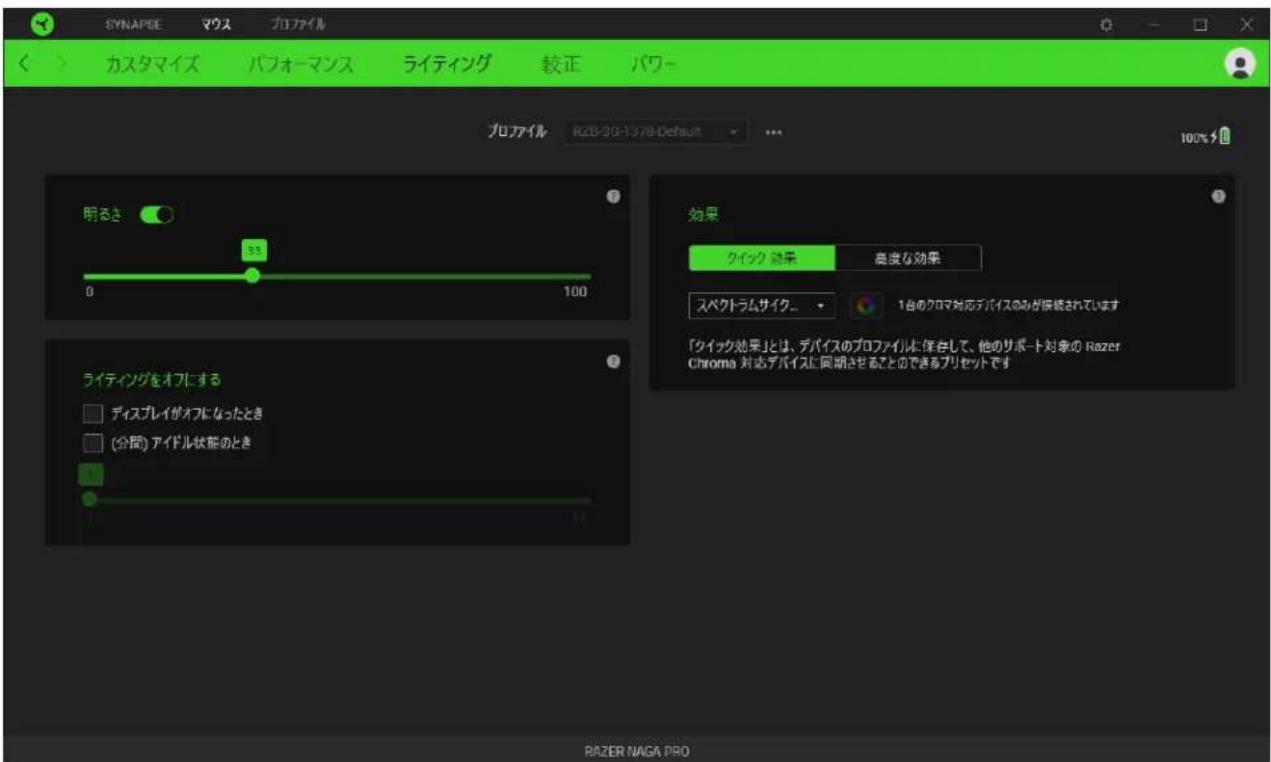Click the RAZER NAGA PRO device label
The image size is (1271, 762).
click(635, 751)
